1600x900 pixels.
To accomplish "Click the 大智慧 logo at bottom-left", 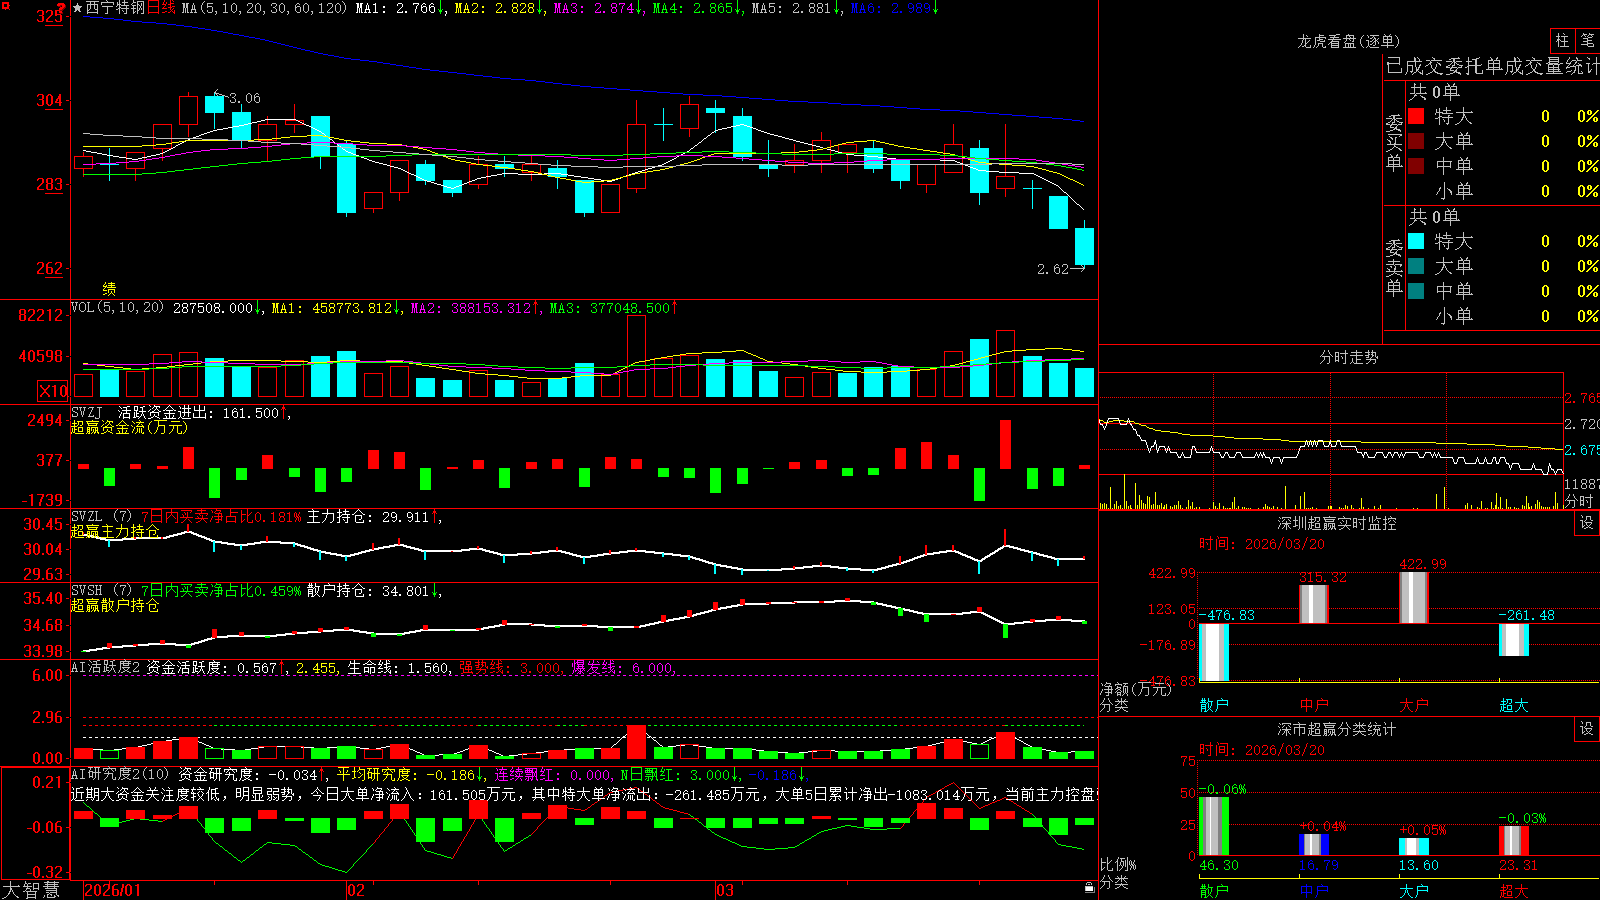I will click(x=31, y=890).
